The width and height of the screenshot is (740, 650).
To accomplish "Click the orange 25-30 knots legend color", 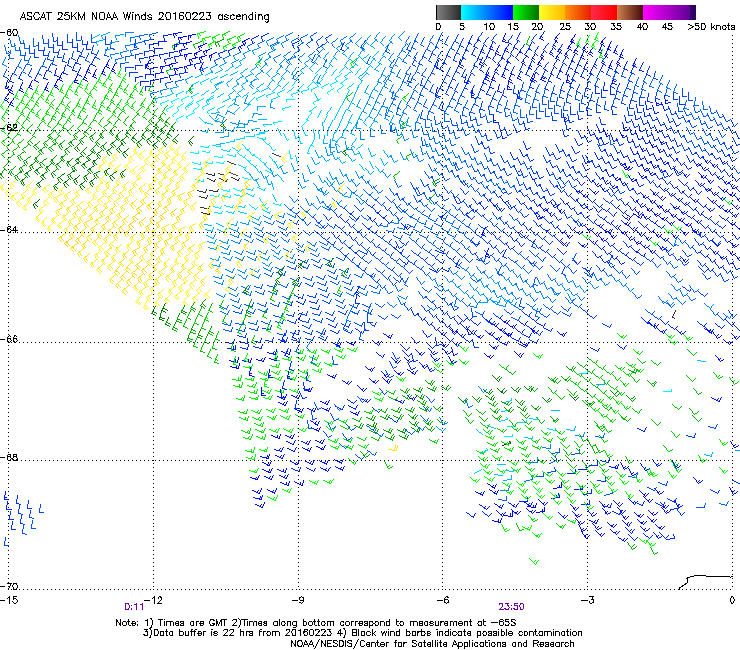I will (578, 12).
